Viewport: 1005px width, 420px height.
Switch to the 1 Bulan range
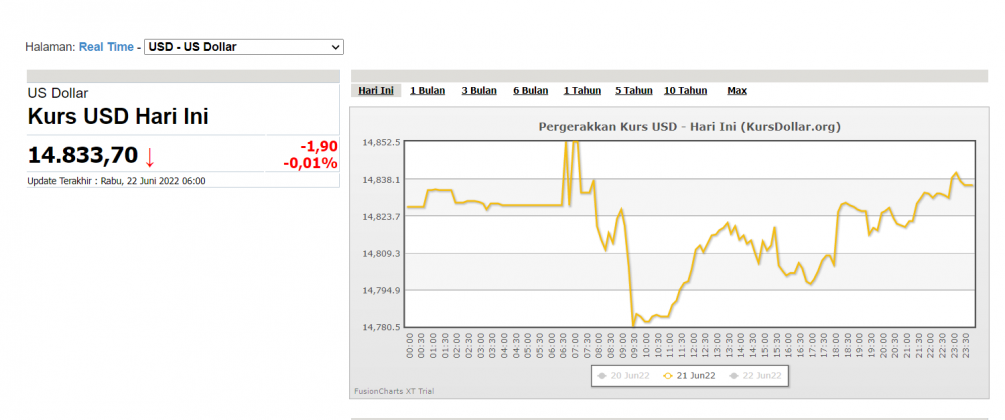[427, 90]
